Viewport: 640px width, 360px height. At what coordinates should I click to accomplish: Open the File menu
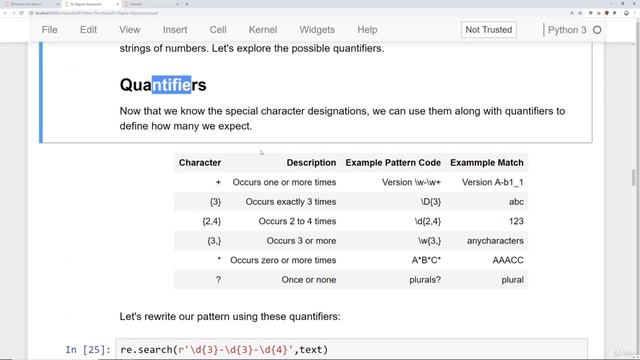coord(49,30)
